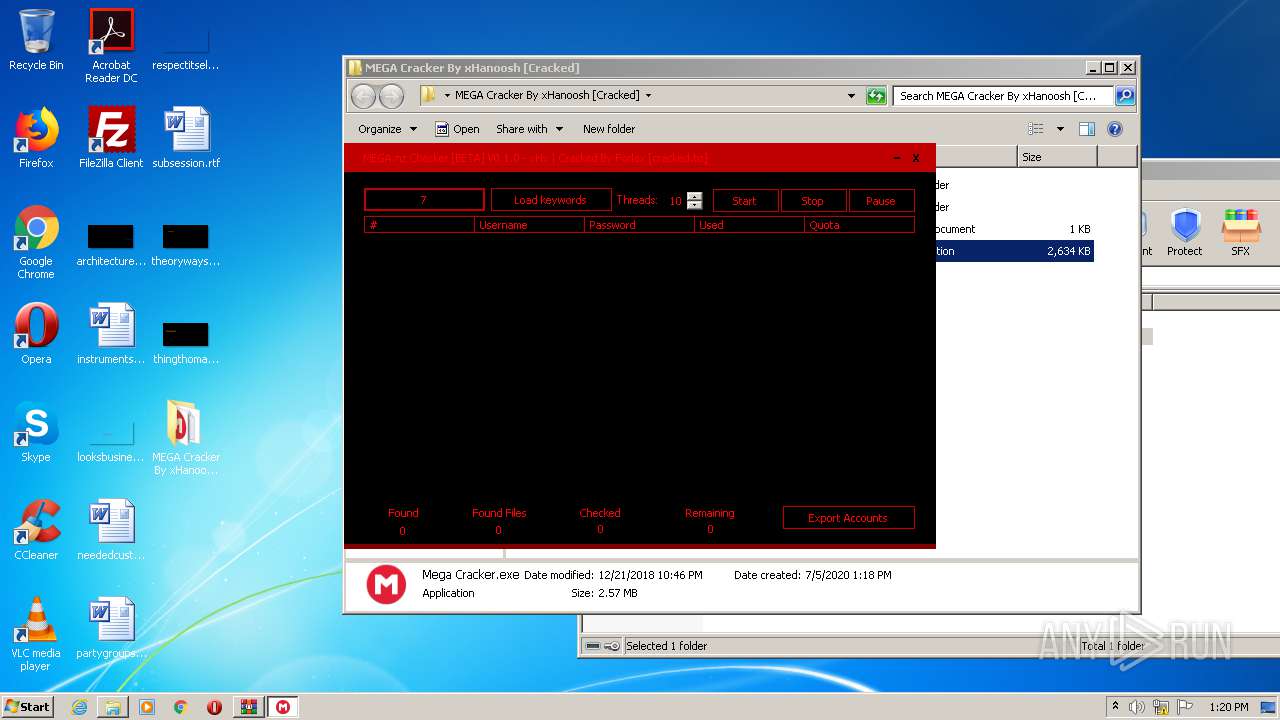This screenshot has height=720, width=1280.
Task: Select the row showing 2,634 KB
Action: (x=1013, y=251)
